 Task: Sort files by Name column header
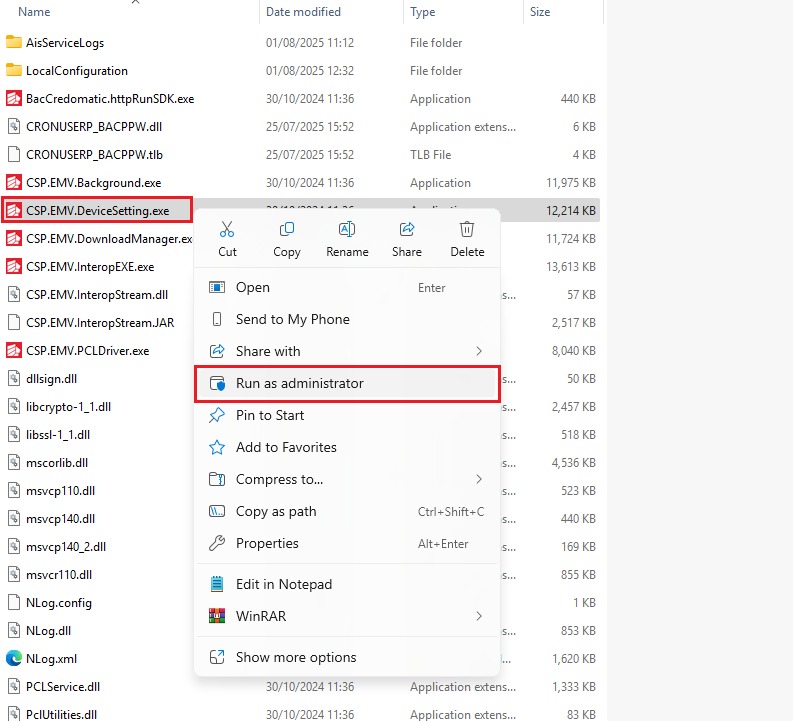[35, 12]
